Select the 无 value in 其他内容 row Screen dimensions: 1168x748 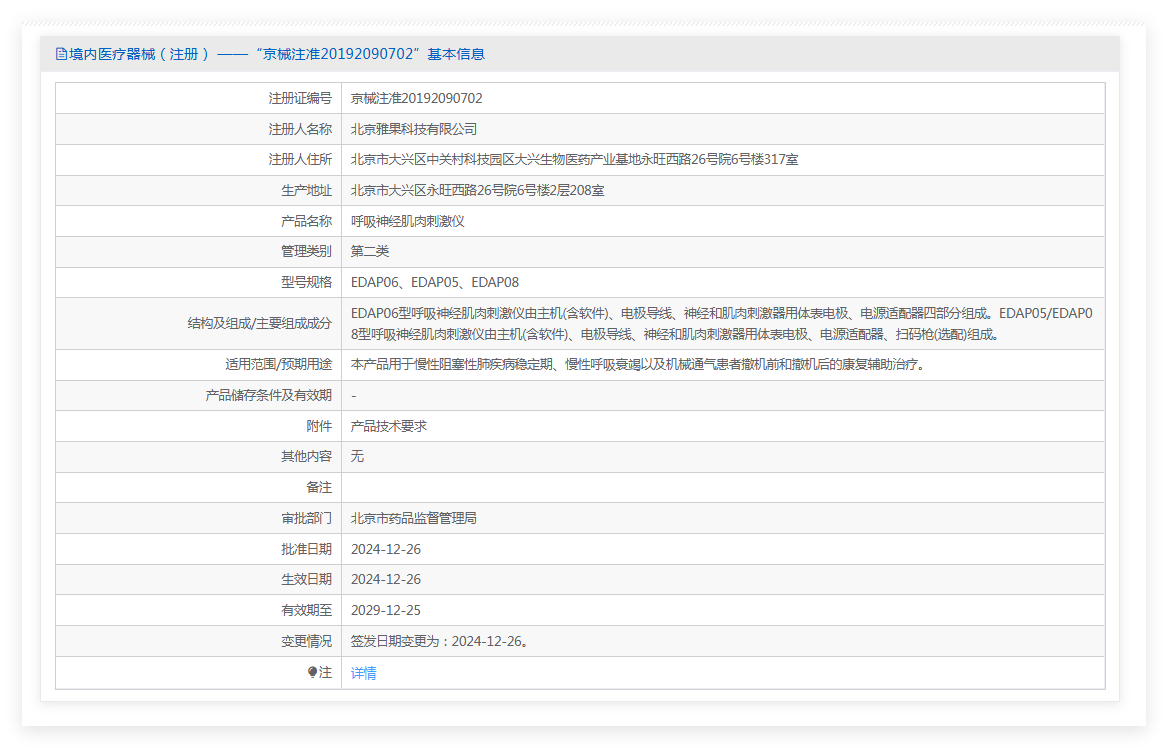(x=358, y=456)
